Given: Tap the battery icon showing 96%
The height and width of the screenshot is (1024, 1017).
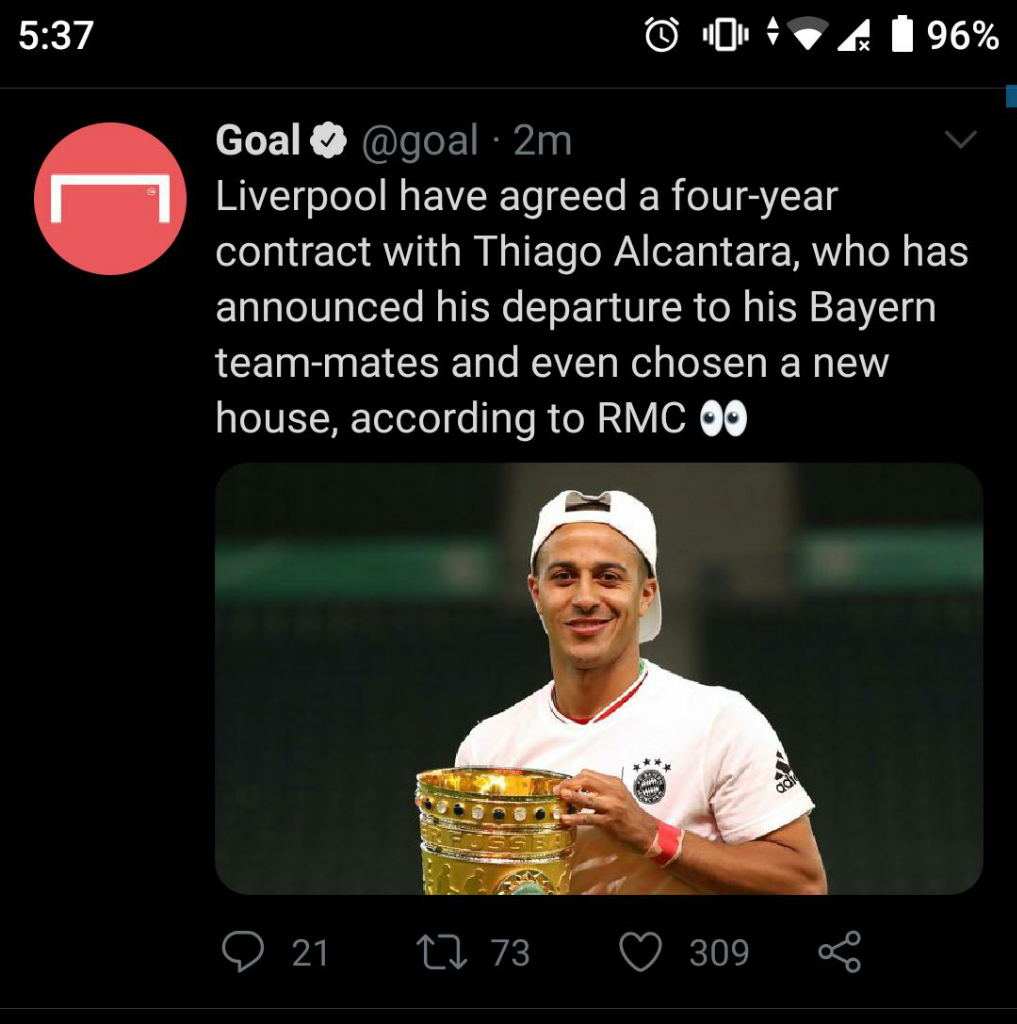Looking at the screenshot, I should pos(903,36).
